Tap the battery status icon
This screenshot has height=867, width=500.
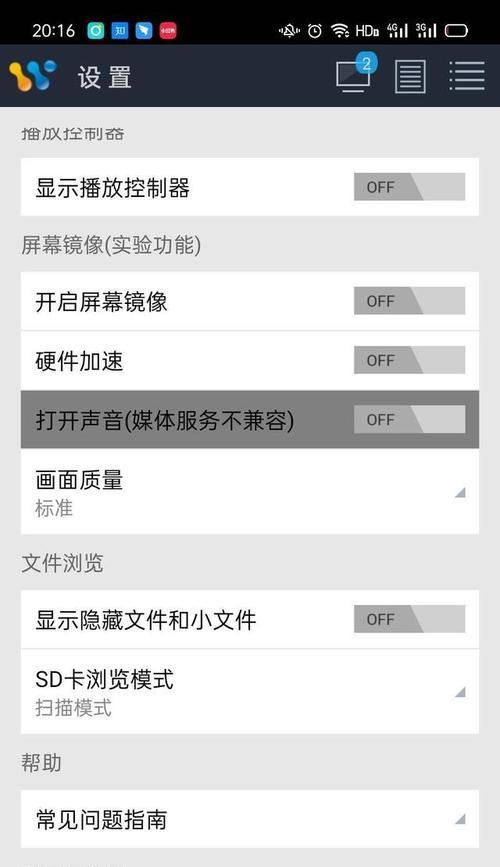pyautogui.click(x=456, y=31)
